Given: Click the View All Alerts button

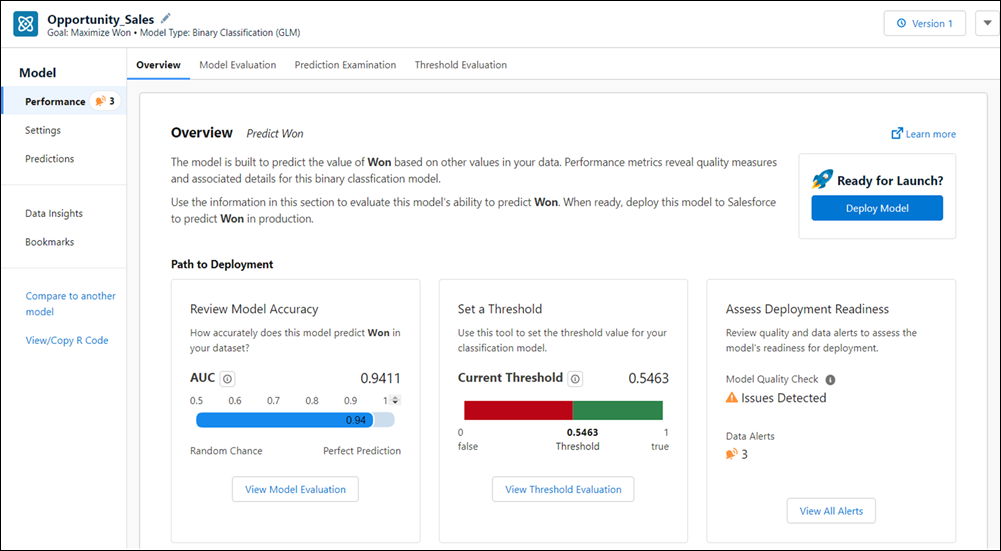Looking at the screenshot, I should pos(831,511).
